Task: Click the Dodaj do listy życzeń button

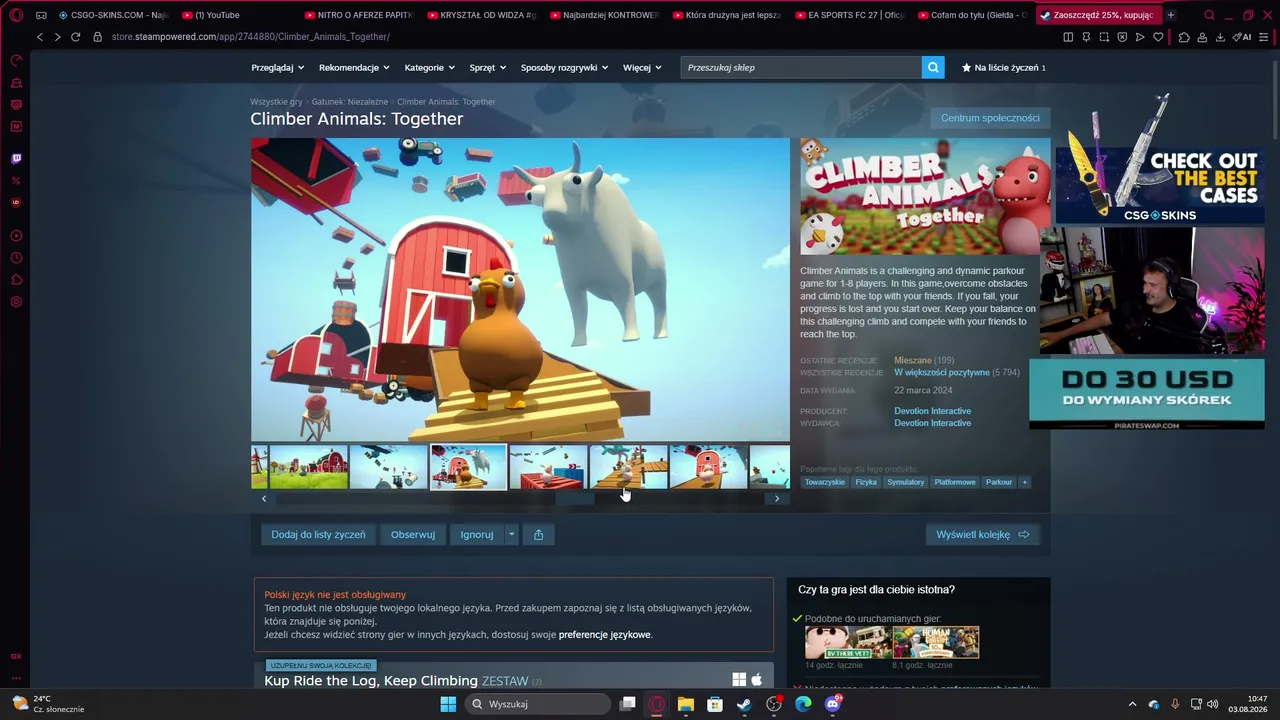Action: coord(318,535)
